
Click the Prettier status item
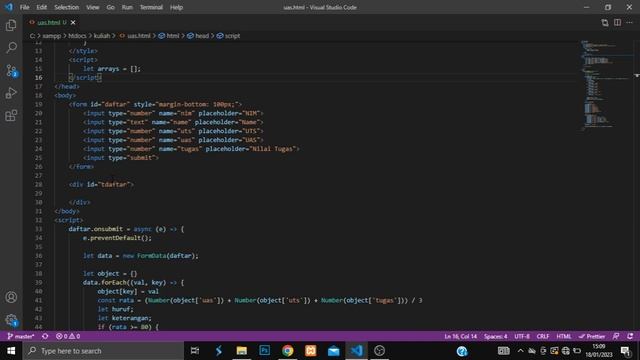coord(592,336)
